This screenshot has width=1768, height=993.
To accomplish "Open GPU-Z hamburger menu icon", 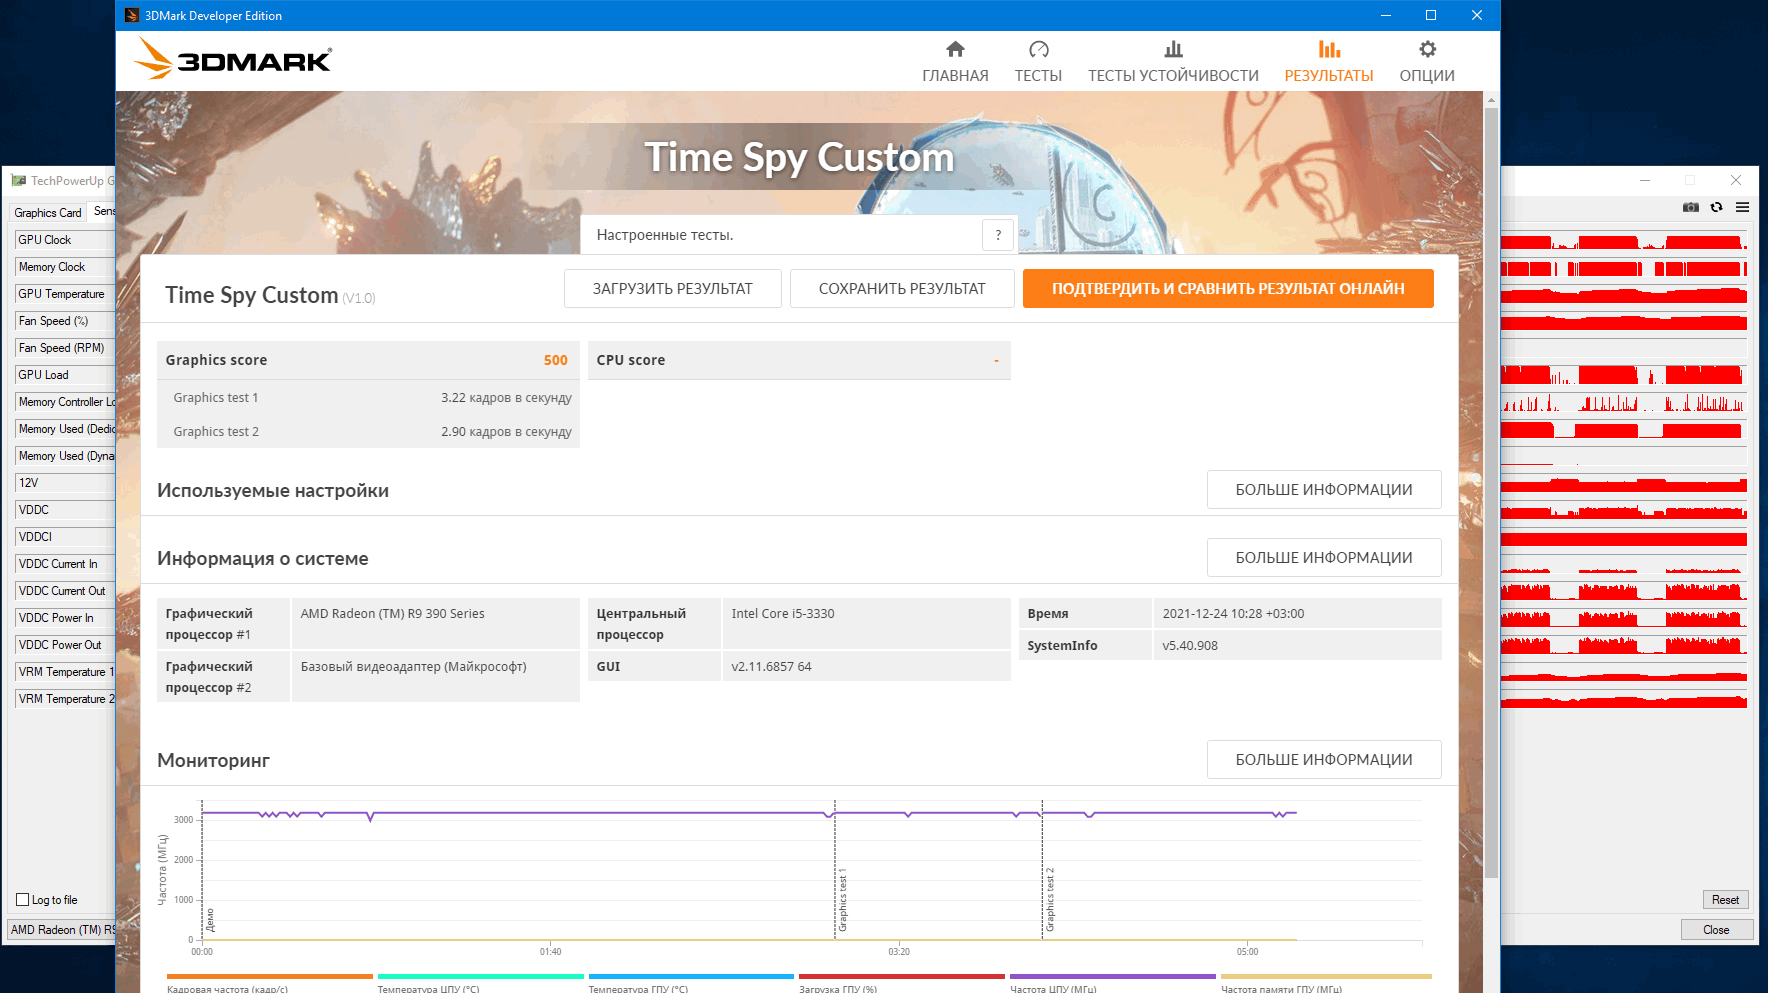I will click(1742, 207).
